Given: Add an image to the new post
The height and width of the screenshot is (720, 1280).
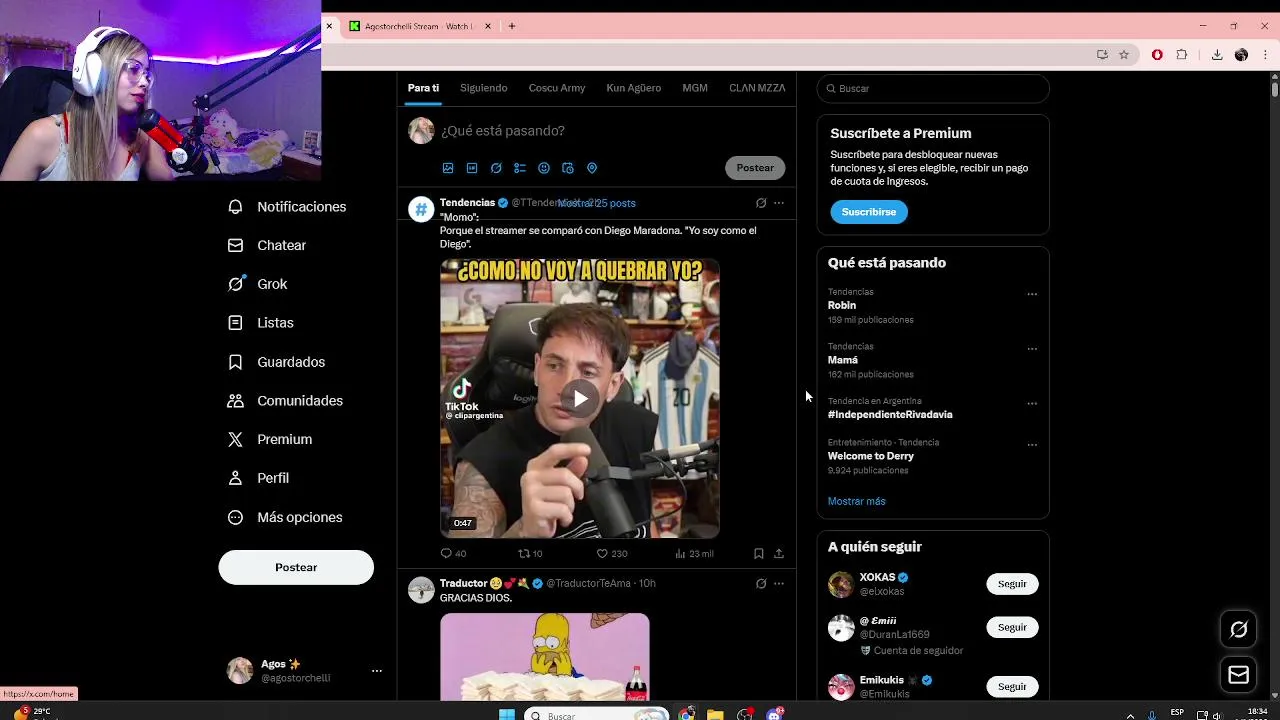Looking at the screenshot, I should [x=448, y=168].
